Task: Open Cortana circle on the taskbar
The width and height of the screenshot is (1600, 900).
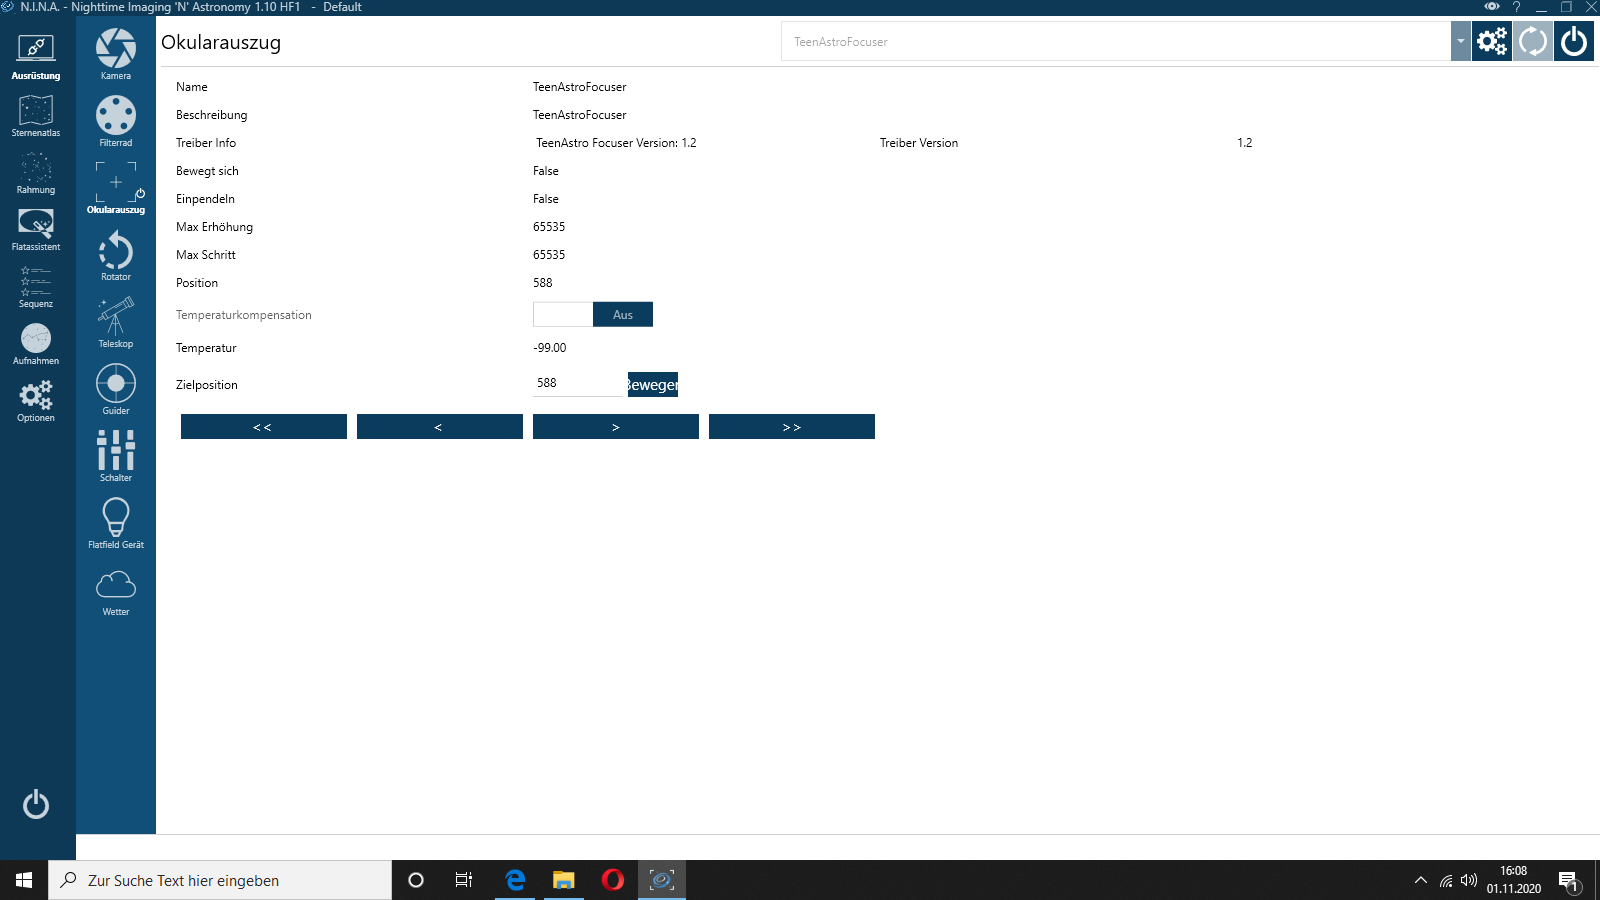Action: 416,880
